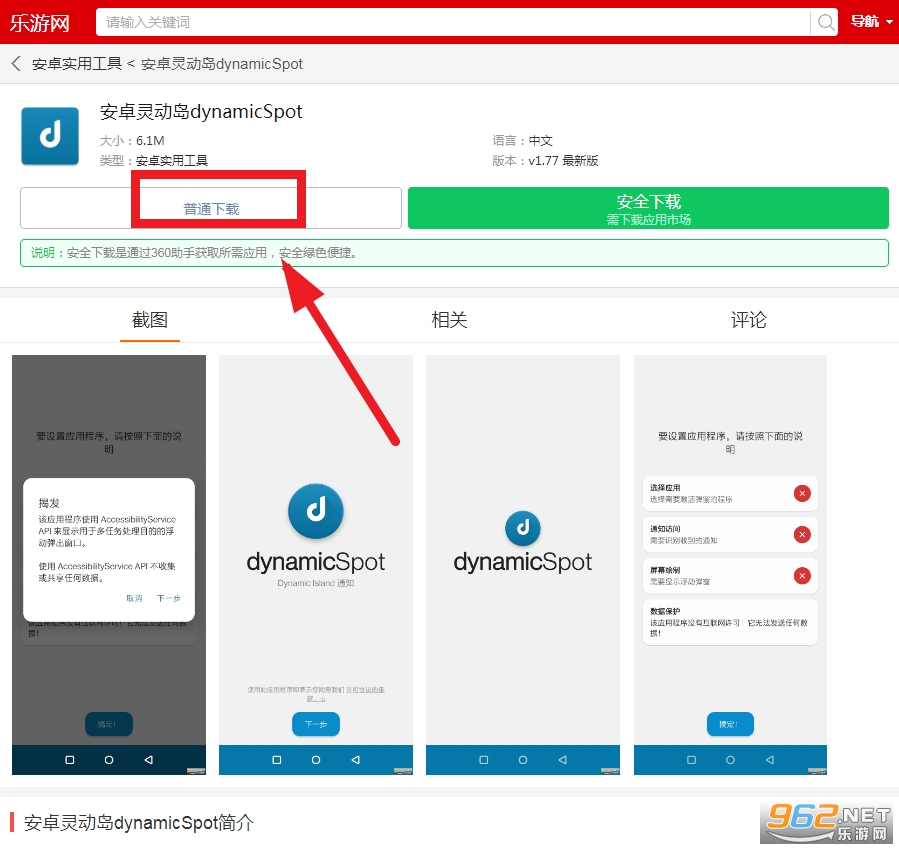Image resolution: width=899 pixels, height=850 pixels.
Task: Click red X next to 通知访问
Action: pyautogui.click(x=802, y=535)
